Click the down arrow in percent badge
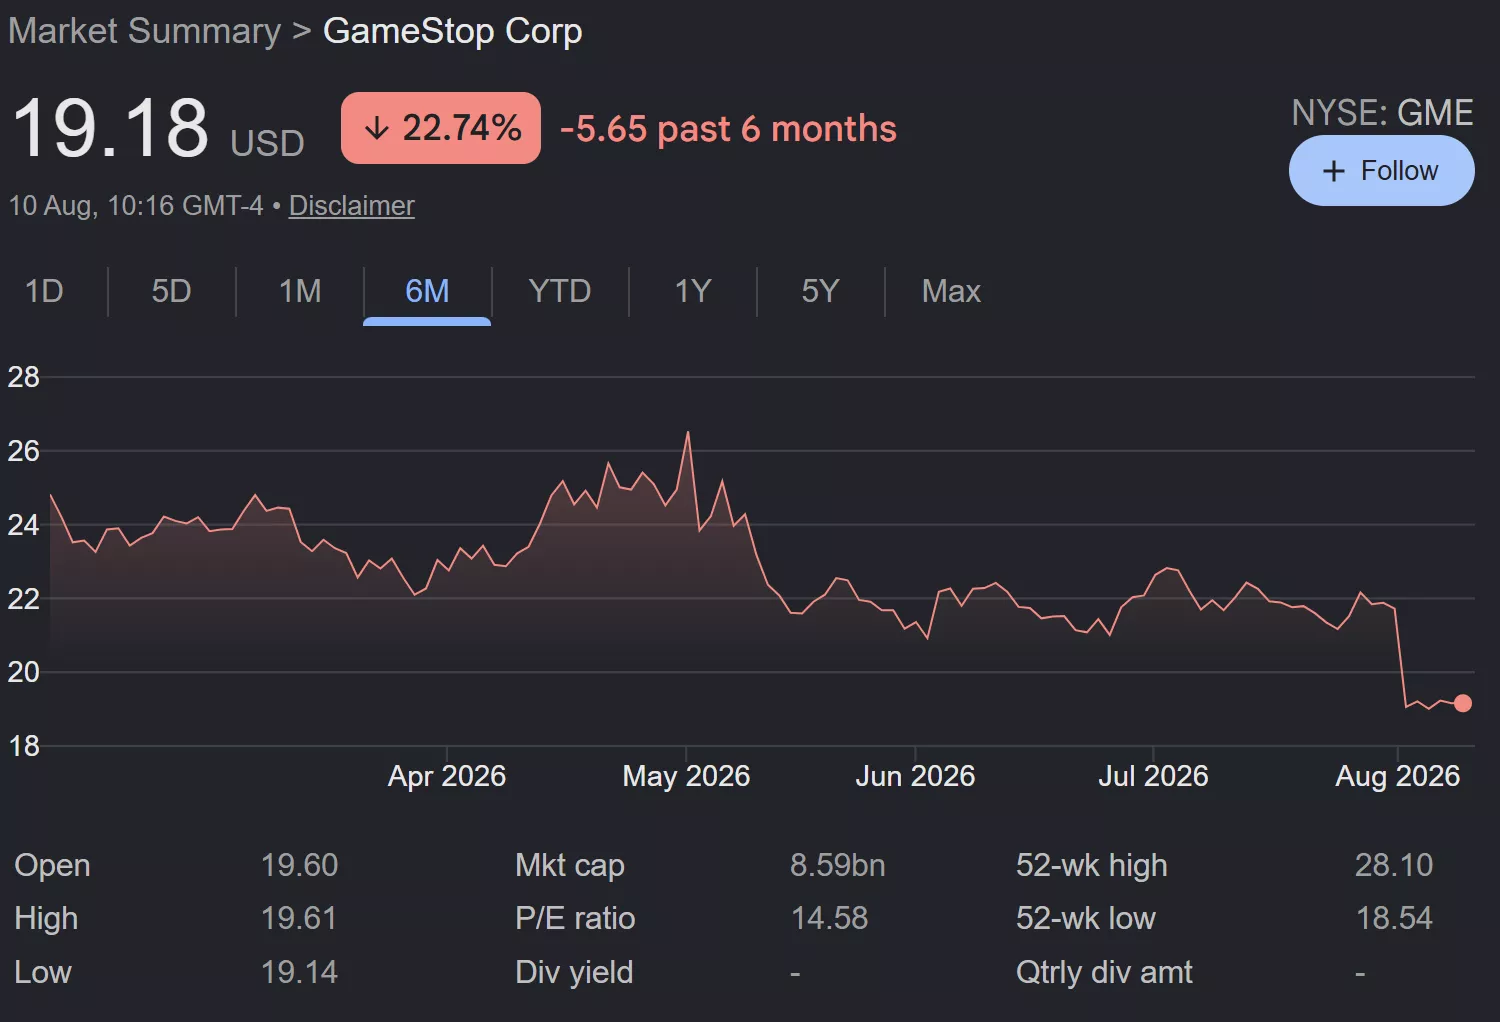Screen dimensions: 1500x1022 point(377,128)
